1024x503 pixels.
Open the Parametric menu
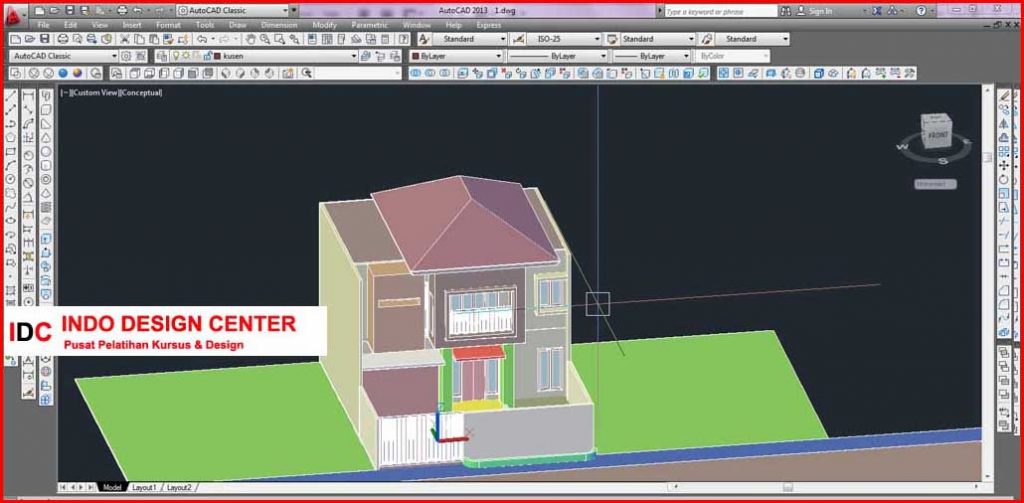point(370,25)
